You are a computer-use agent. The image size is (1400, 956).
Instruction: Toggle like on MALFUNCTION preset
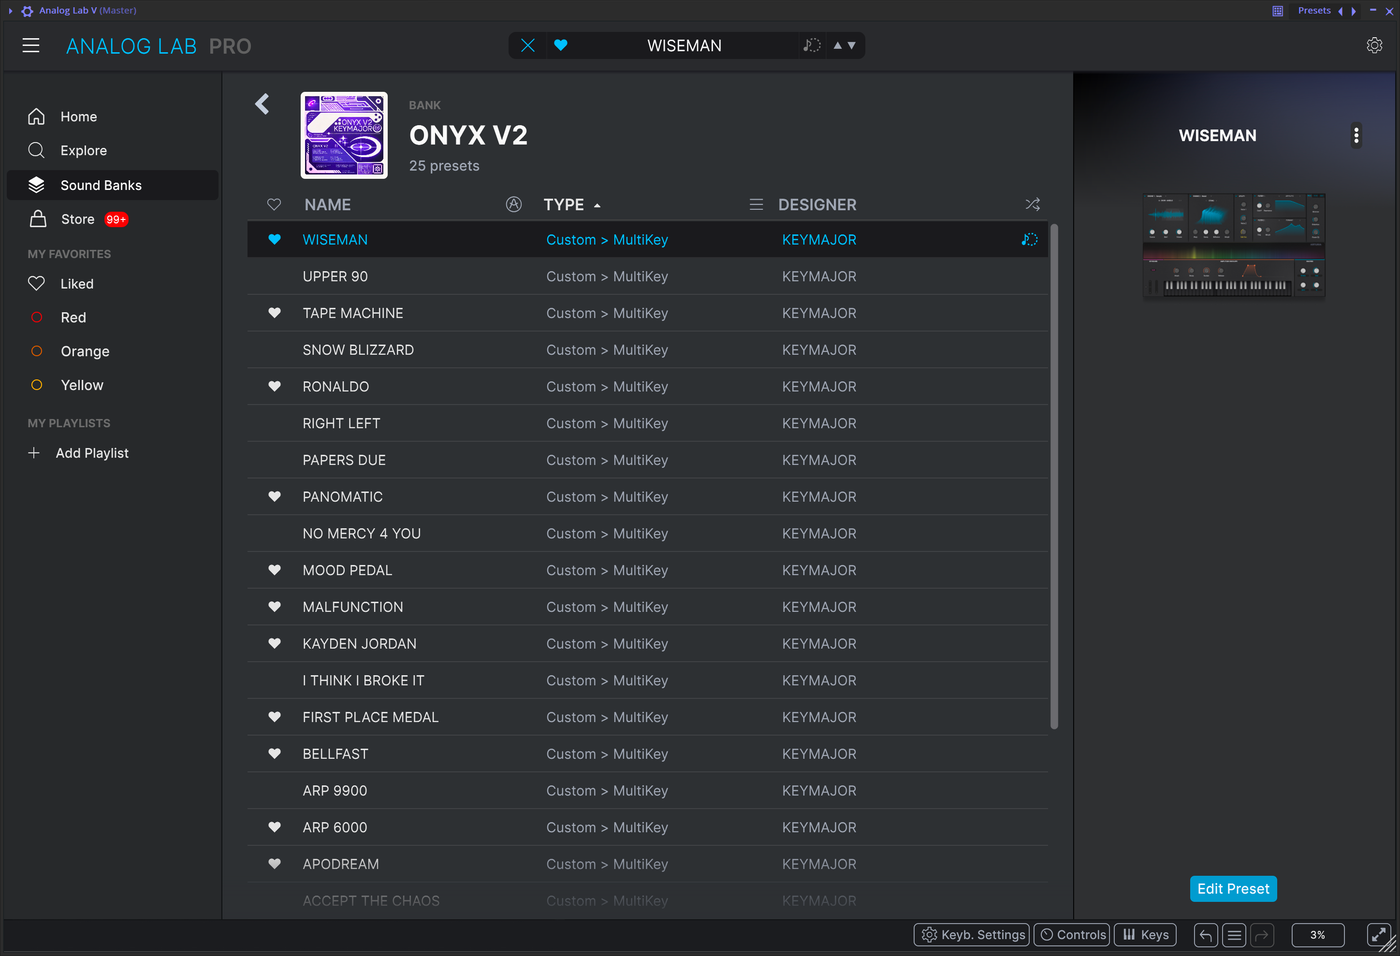(274, 607)
